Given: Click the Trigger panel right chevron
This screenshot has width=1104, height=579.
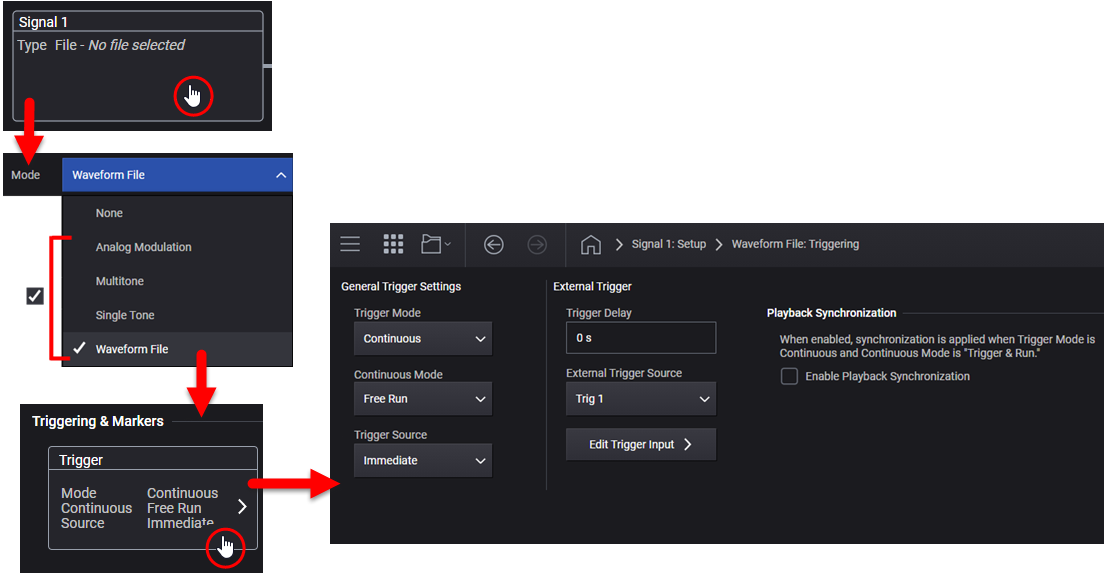Looking at the screenshot, I should pos(241,507).
